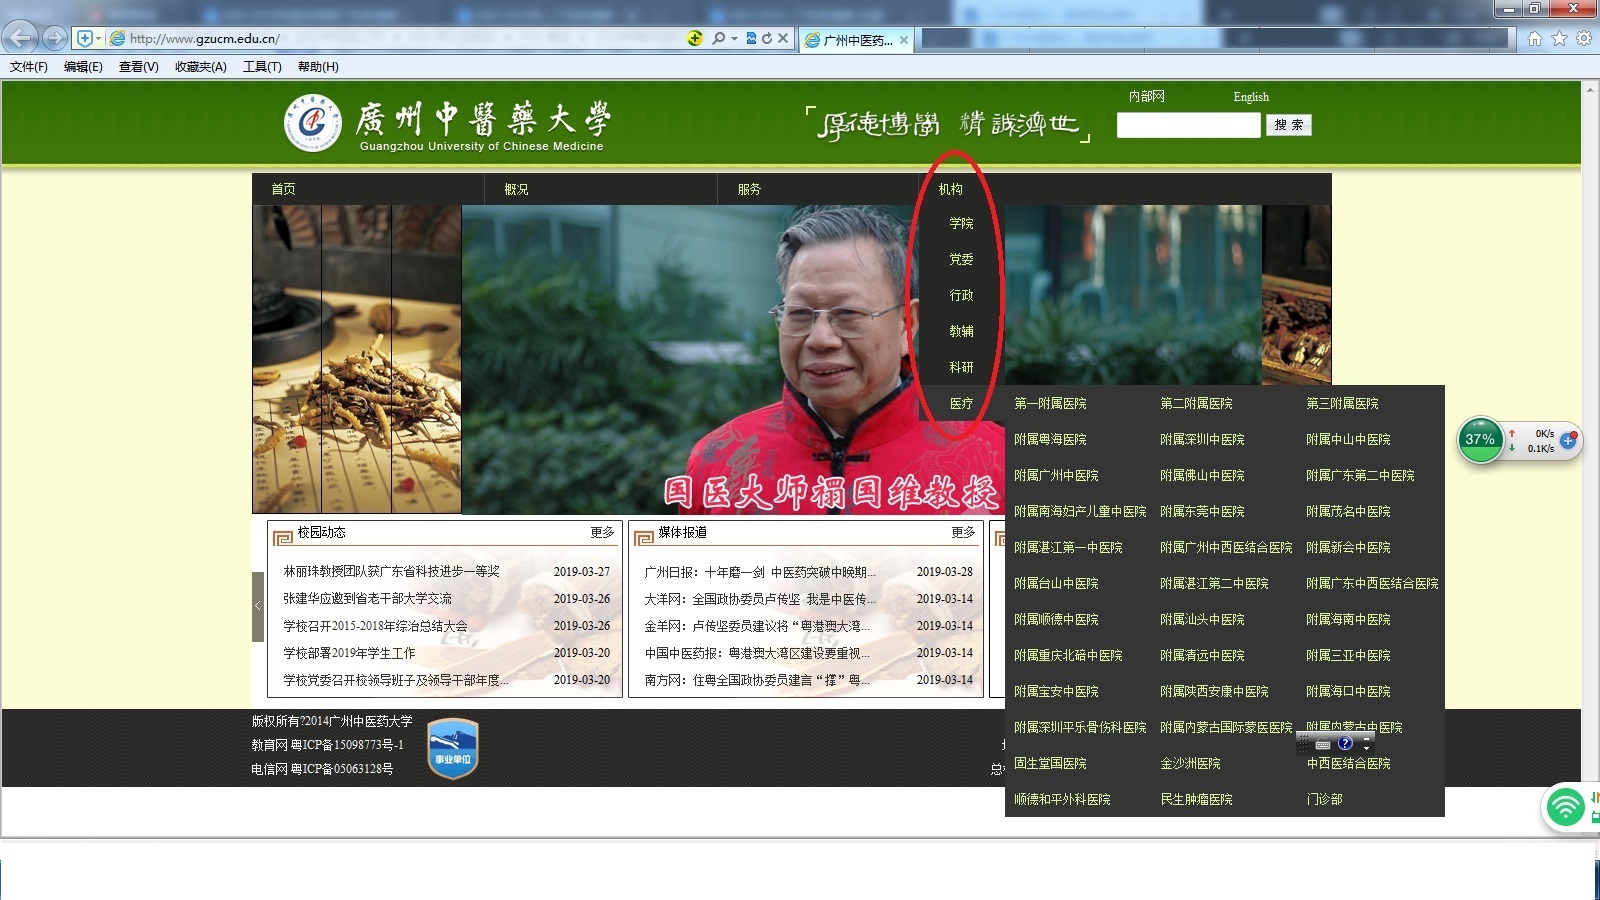This screenshot has height=900, width=1600.
Task: Select 教辅 in the 机构 submenu
Action: pos(961,331)
